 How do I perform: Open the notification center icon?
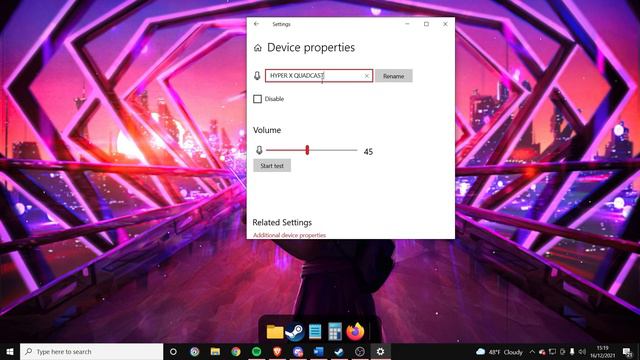(627, 352)
